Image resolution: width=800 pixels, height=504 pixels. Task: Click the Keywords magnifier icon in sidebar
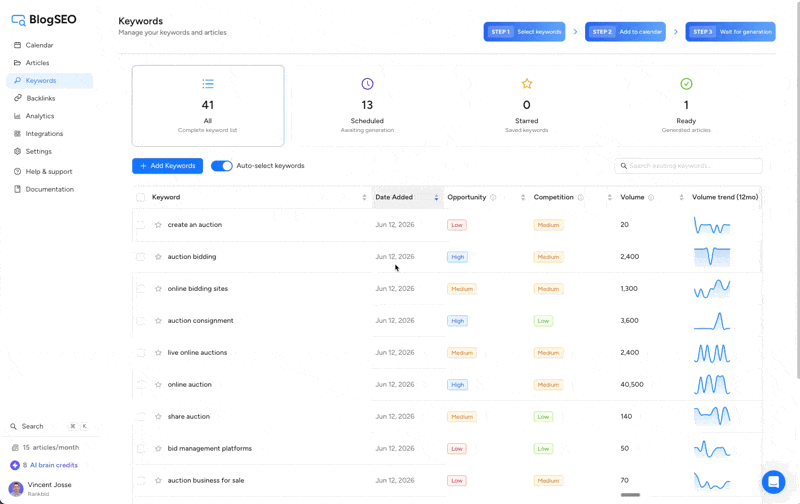(17, 81)
